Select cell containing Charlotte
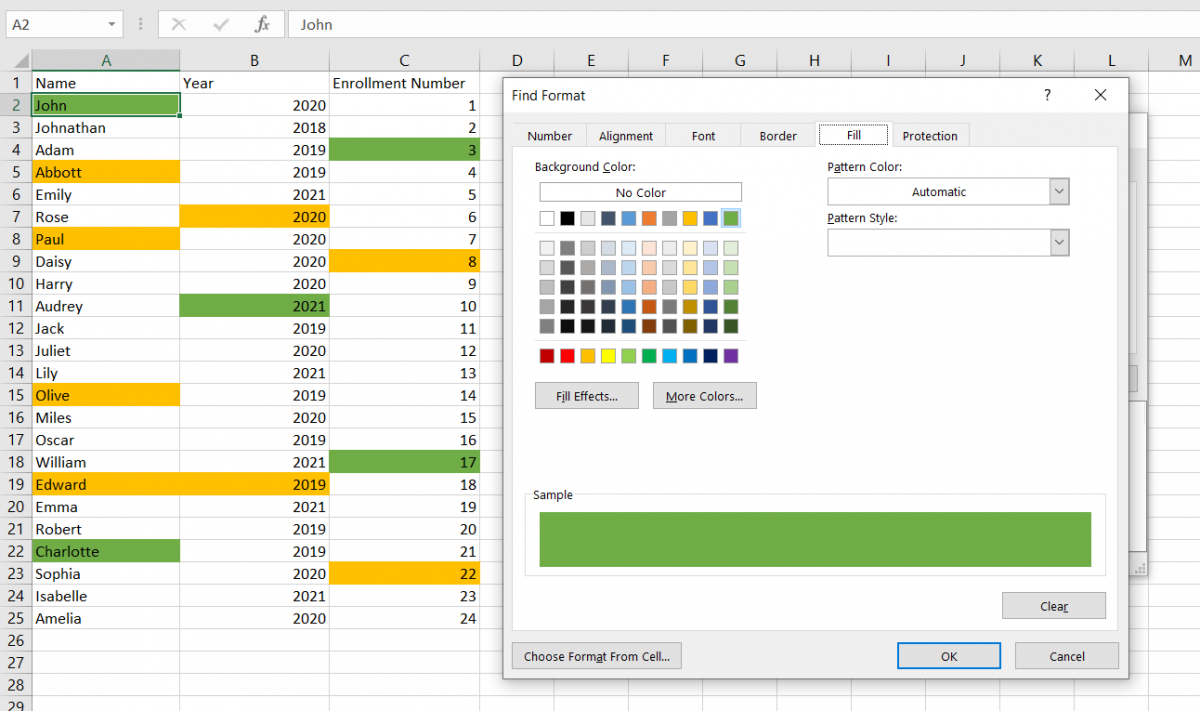The image size is (1200, 711). click(x=105, y=552)
